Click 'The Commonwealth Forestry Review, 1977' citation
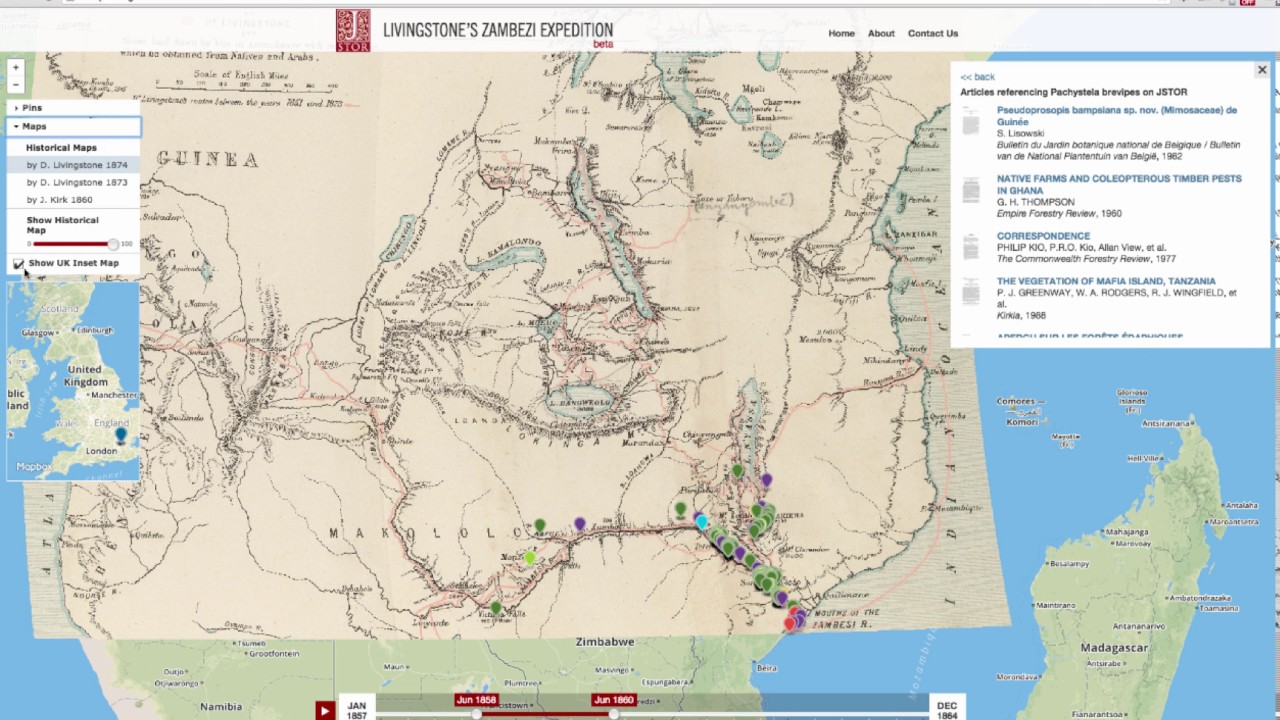Viewport: 1280px width, 720px height. [x=1087, y=259]
